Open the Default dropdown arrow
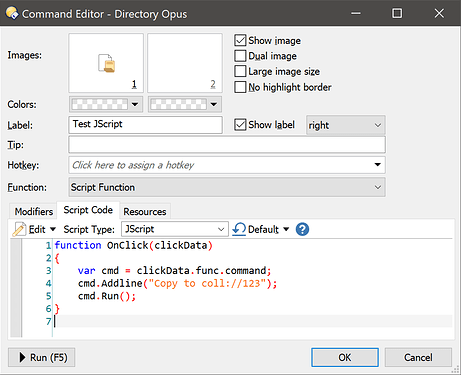This screenshot has height=375, width=461. click(x=286, y=229)
